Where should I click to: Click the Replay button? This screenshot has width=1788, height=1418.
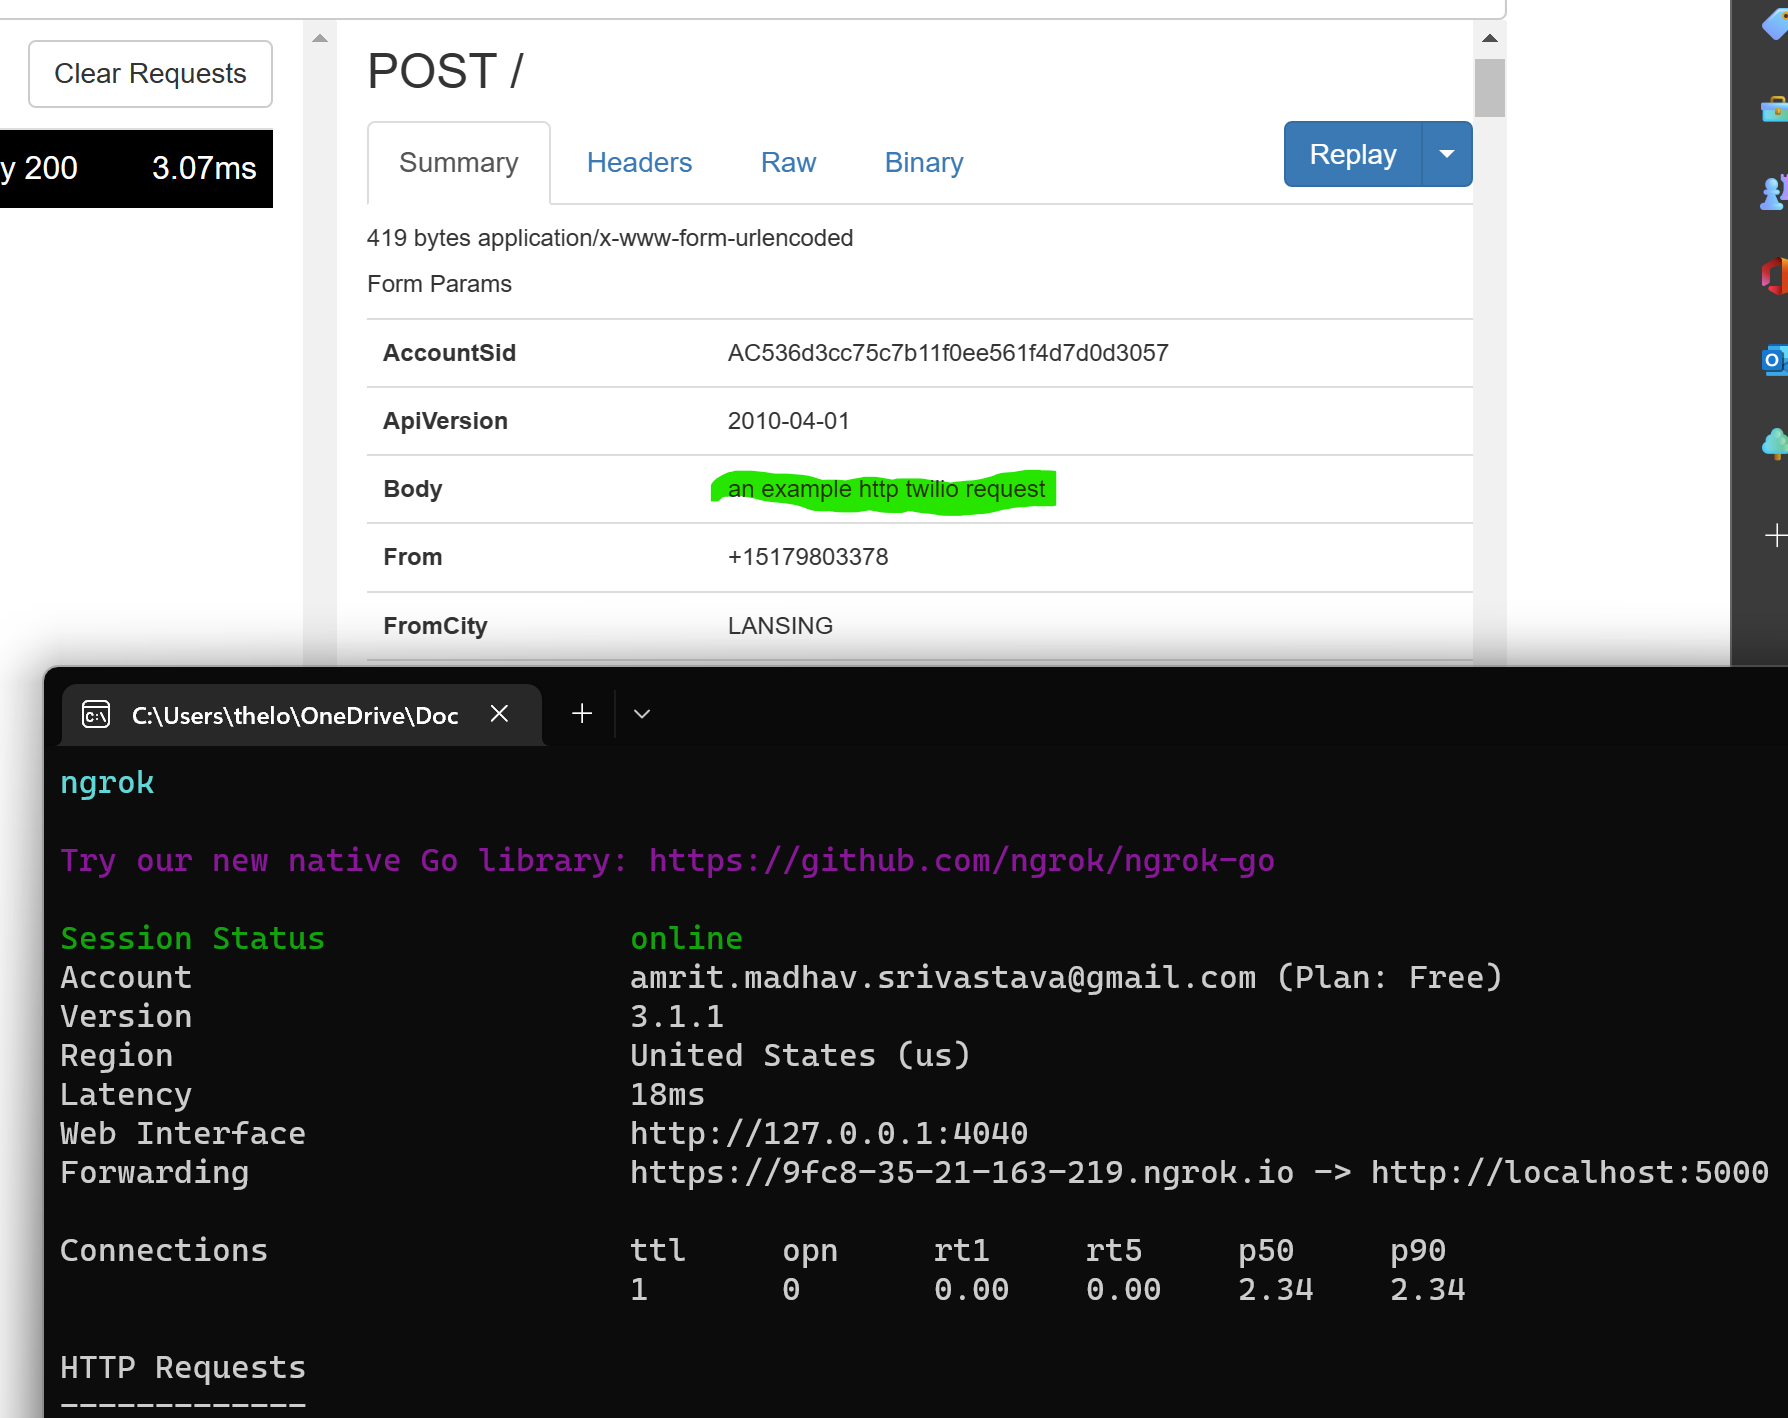pos(1353,154)
